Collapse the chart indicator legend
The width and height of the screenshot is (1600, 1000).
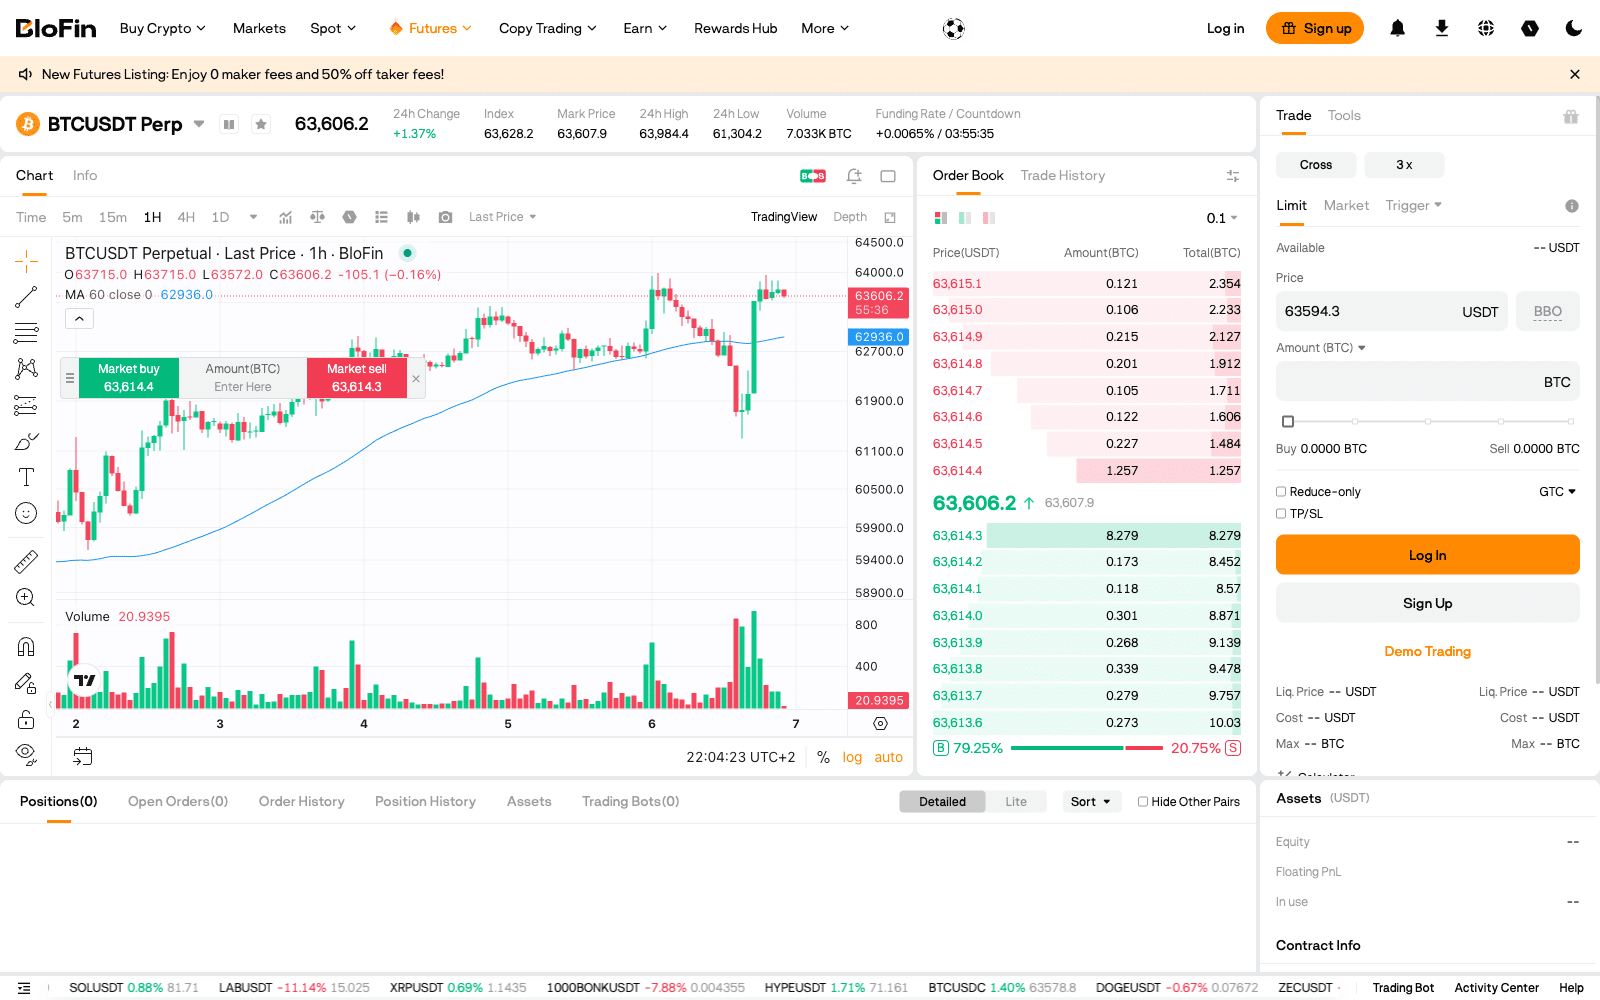[80, 318]
